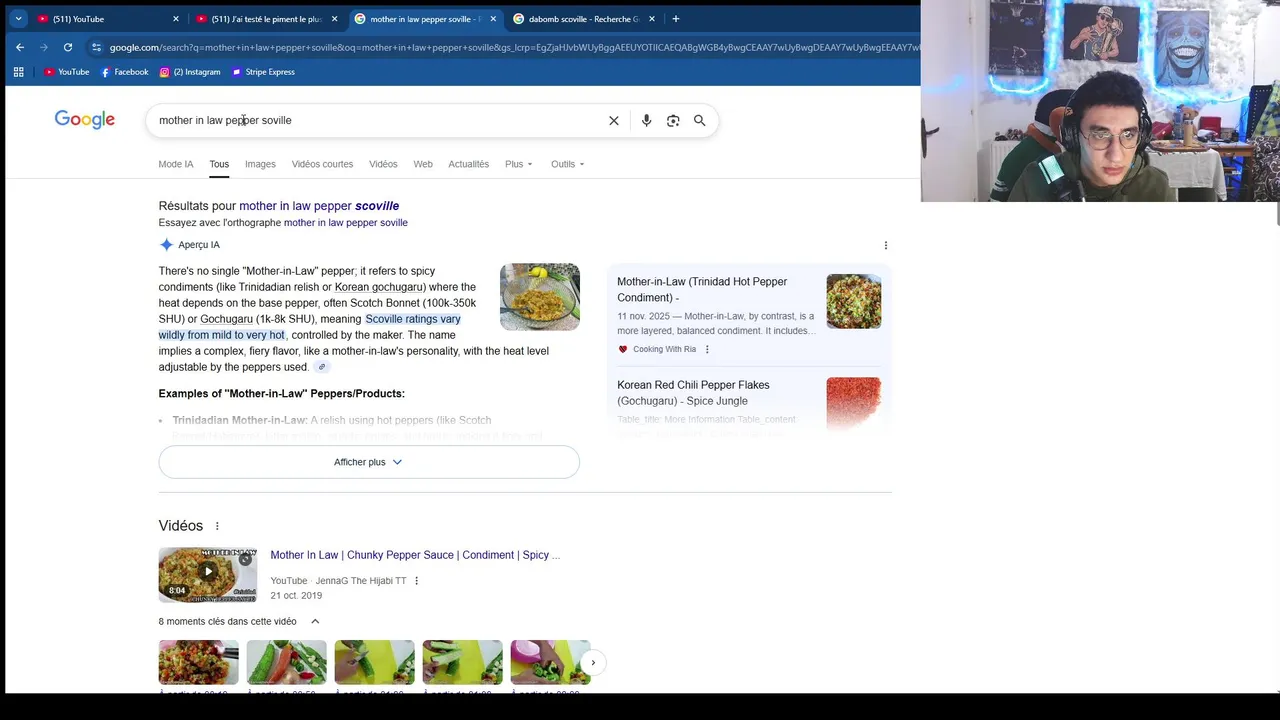The height and width of the screenshot is (720, 1280).
Task: Open options for JennaG The Hijabi TT
Action: 417,581
